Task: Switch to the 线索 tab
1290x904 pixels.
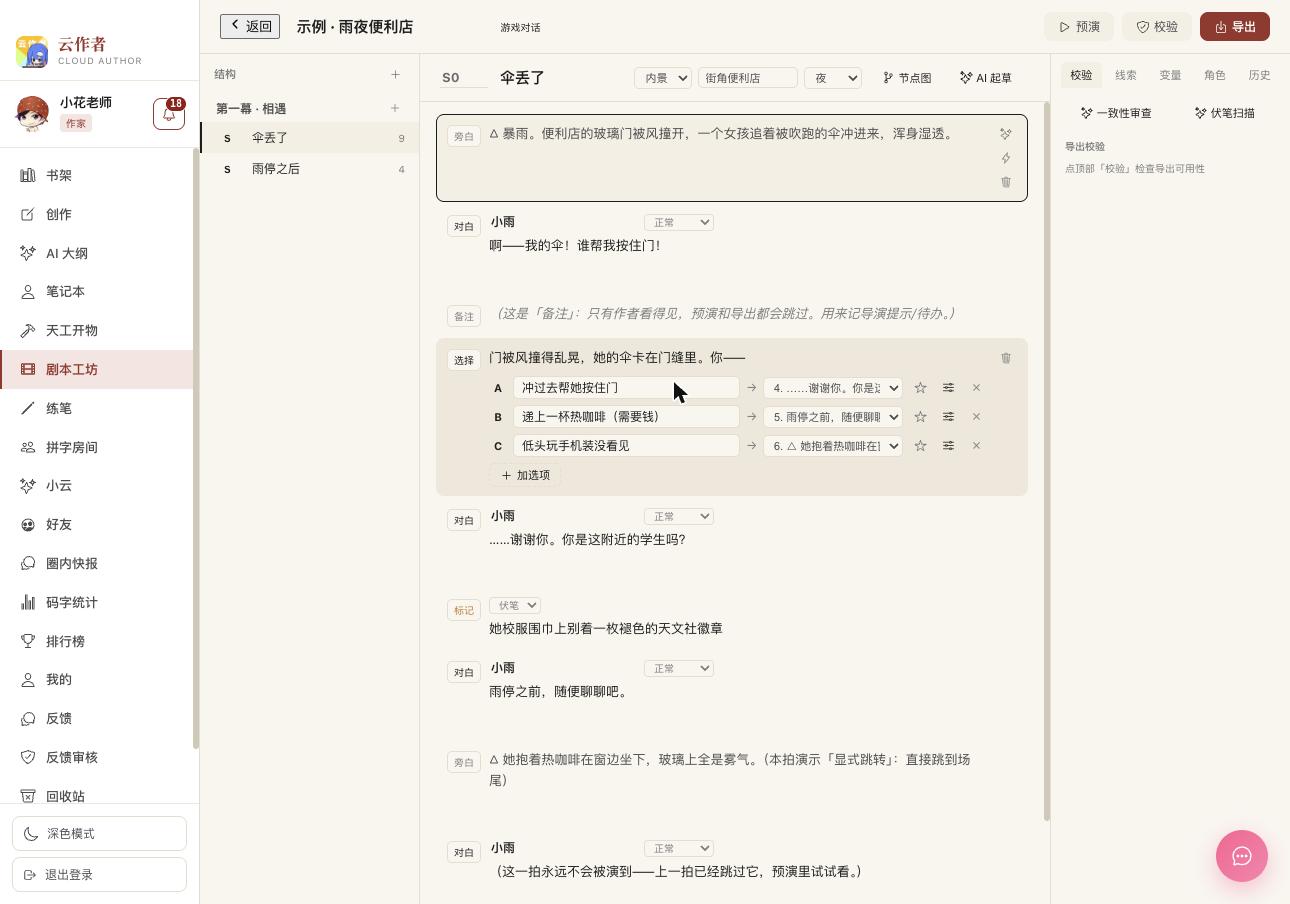Action: 1126,75
